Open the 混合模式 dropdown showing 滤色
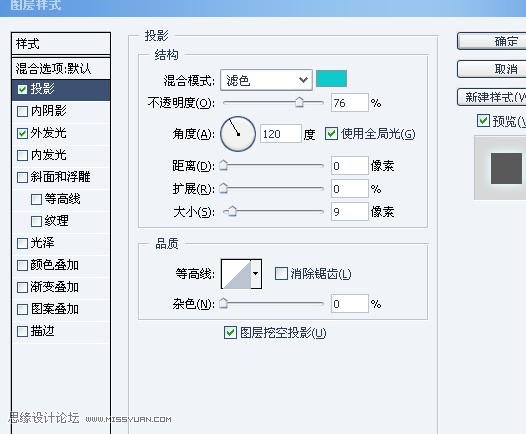The width and height of the screenshot is (526, 434). click(x=266, y=80)
